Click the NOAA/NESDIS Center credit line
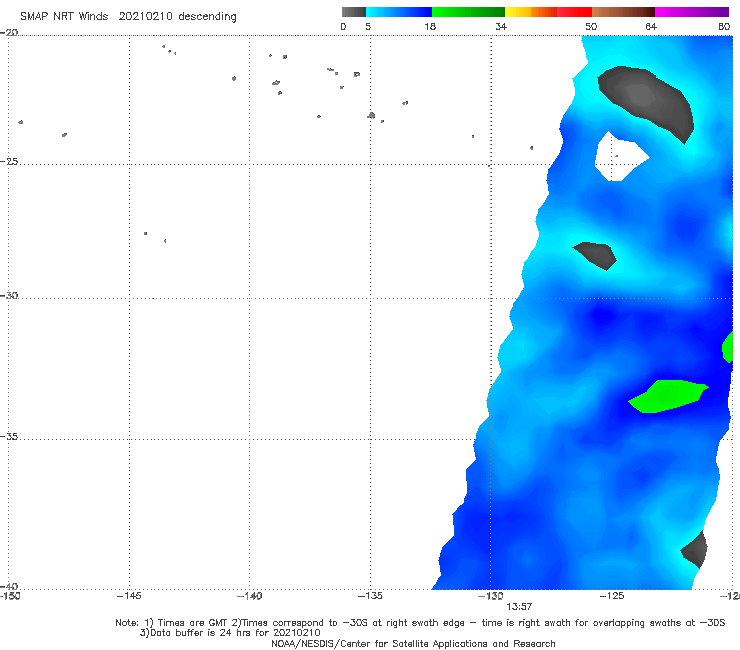Viewport: 740px width, 650px height. [413, 643]
